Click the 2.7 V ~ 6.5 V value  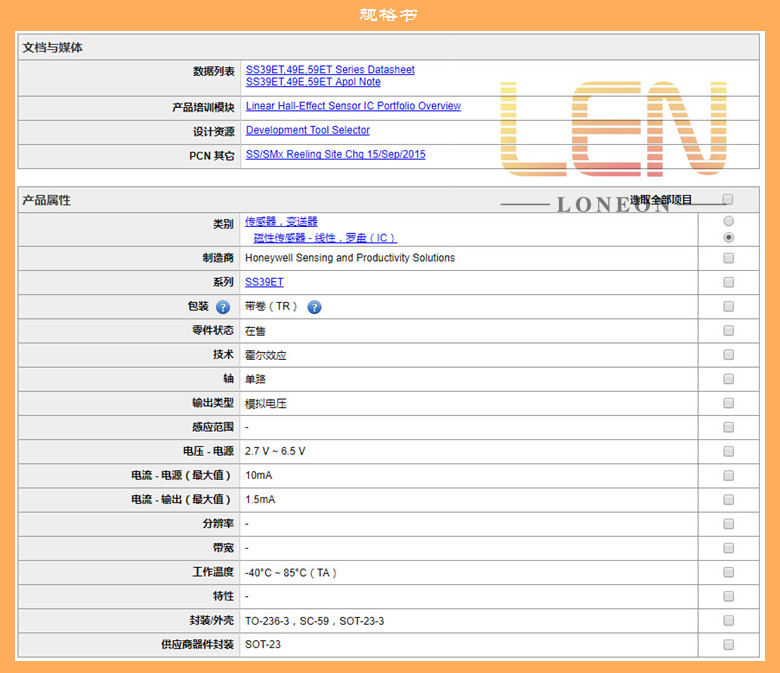point(275,451)
